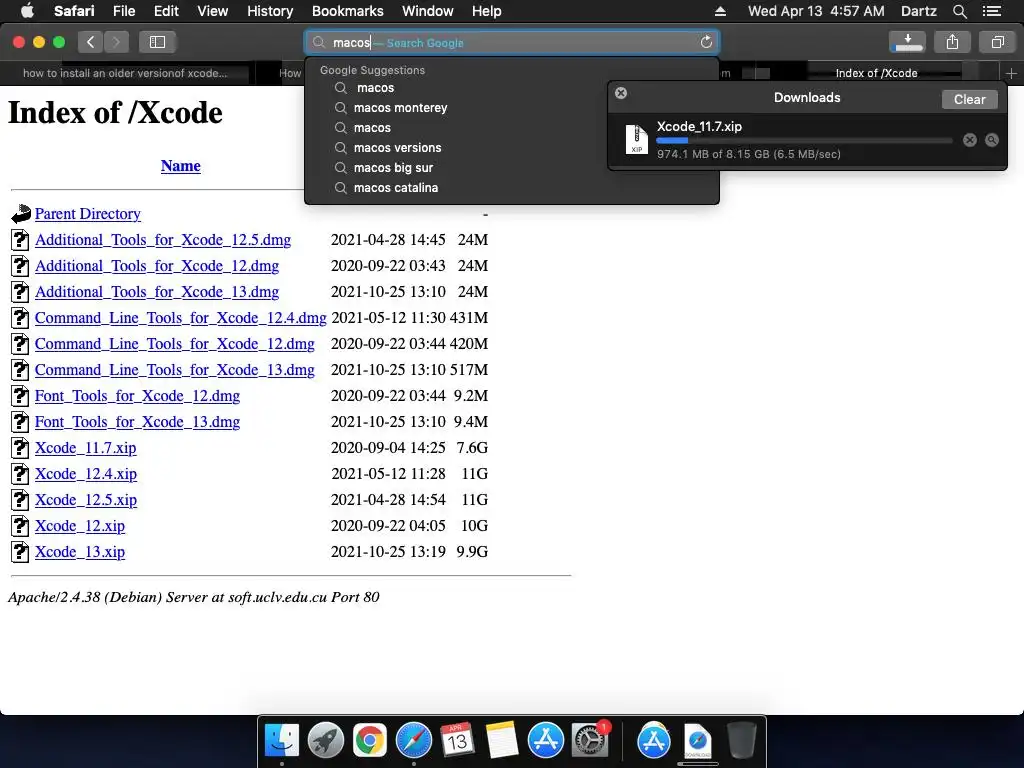
Task: Open Finder from the Dock
Action: [281, 741]
